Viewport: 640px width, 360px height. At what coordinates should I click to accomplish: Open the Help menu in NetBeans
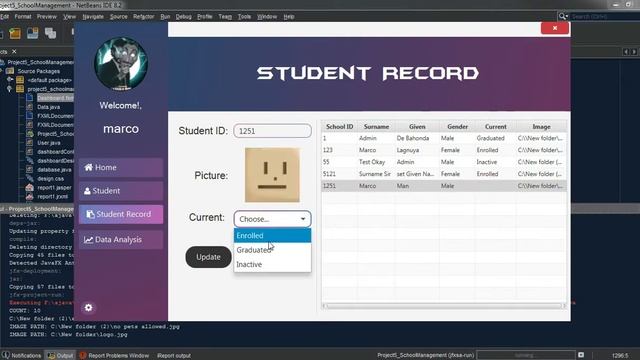pos(289,17)
